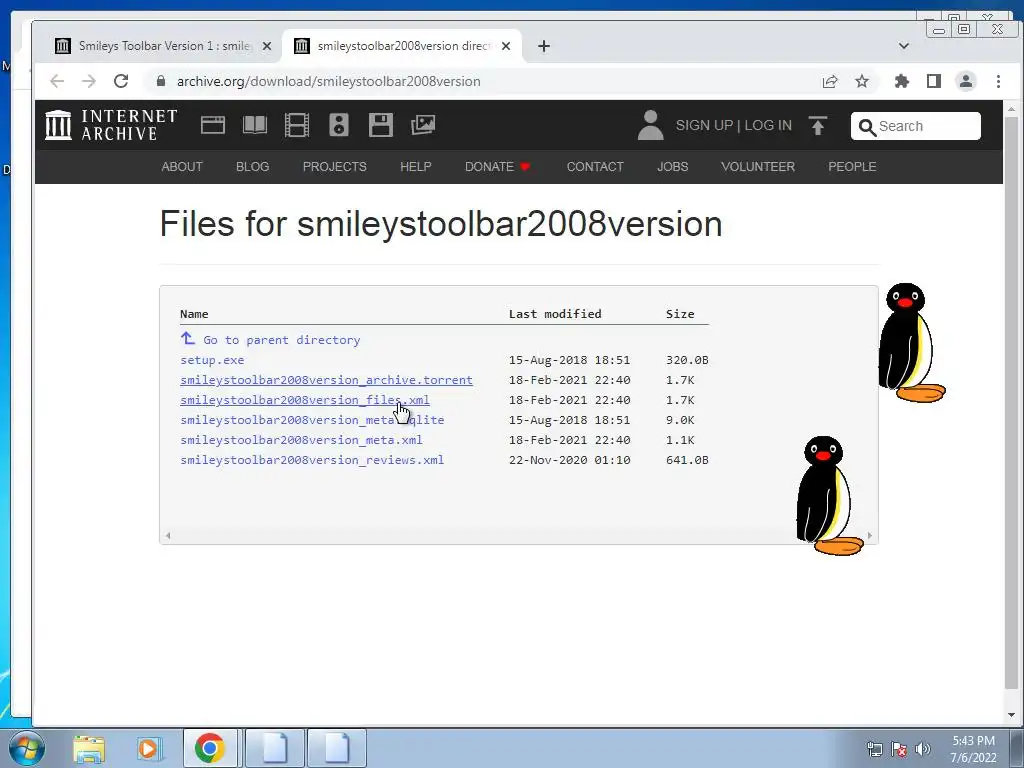Click the SIGN UP link
The image size is (1024, 768).
704,125
